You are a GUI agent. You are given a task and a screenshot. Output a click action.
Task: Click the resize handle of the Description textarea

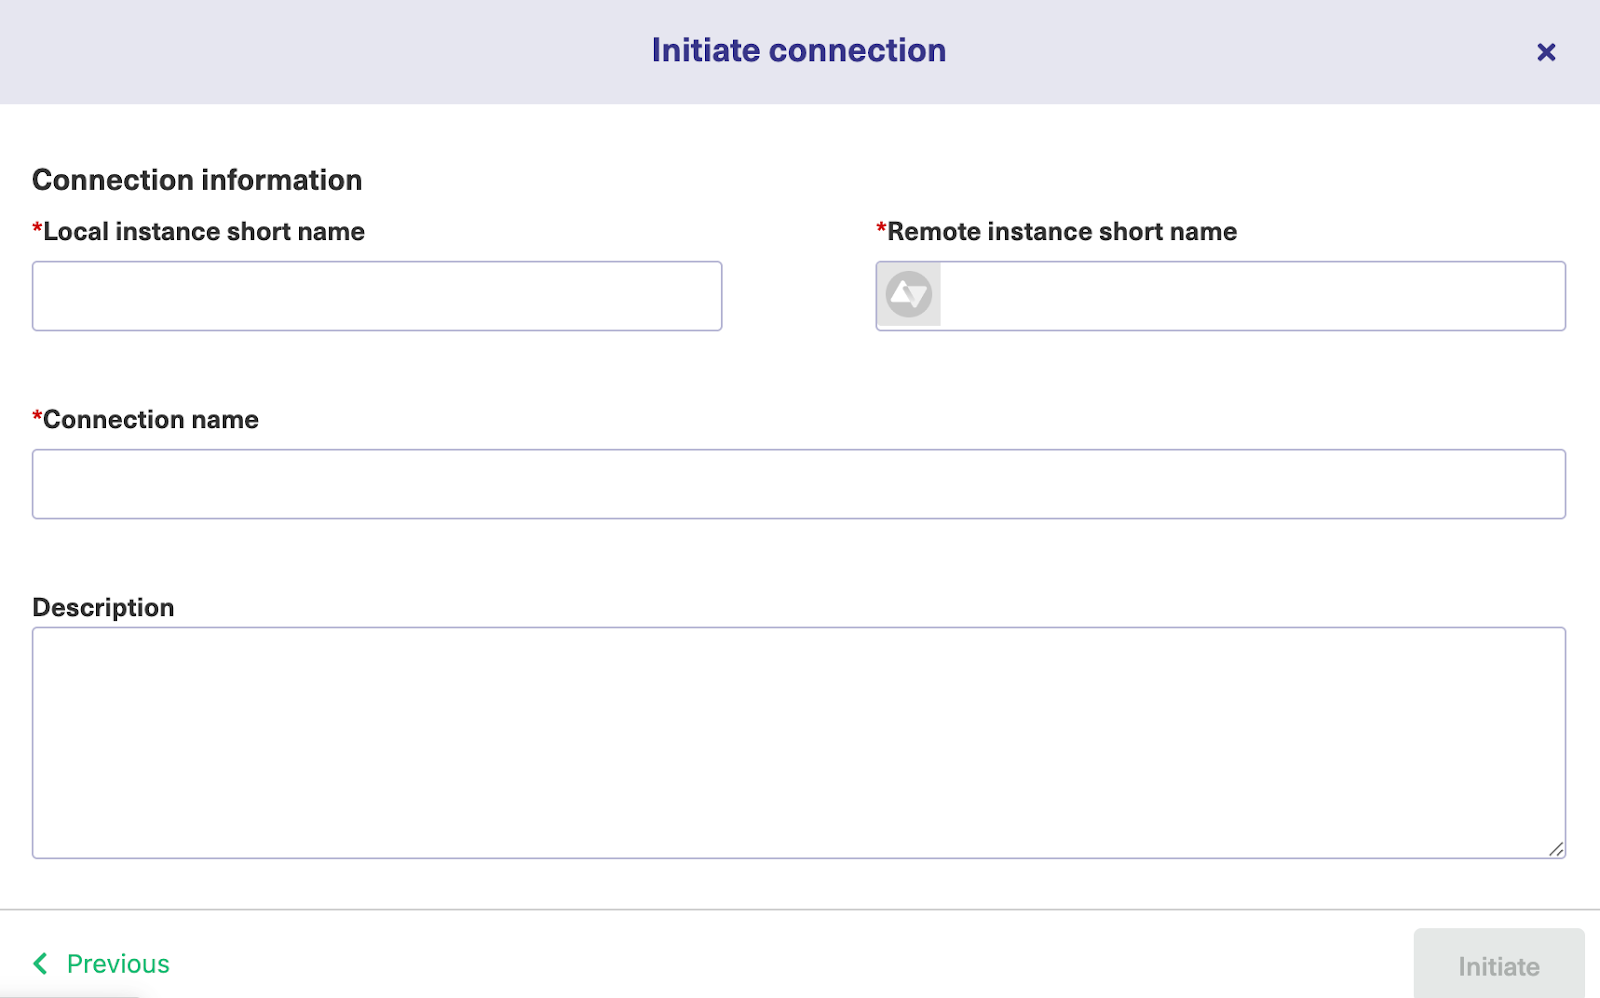click(x=1557, y=849)
